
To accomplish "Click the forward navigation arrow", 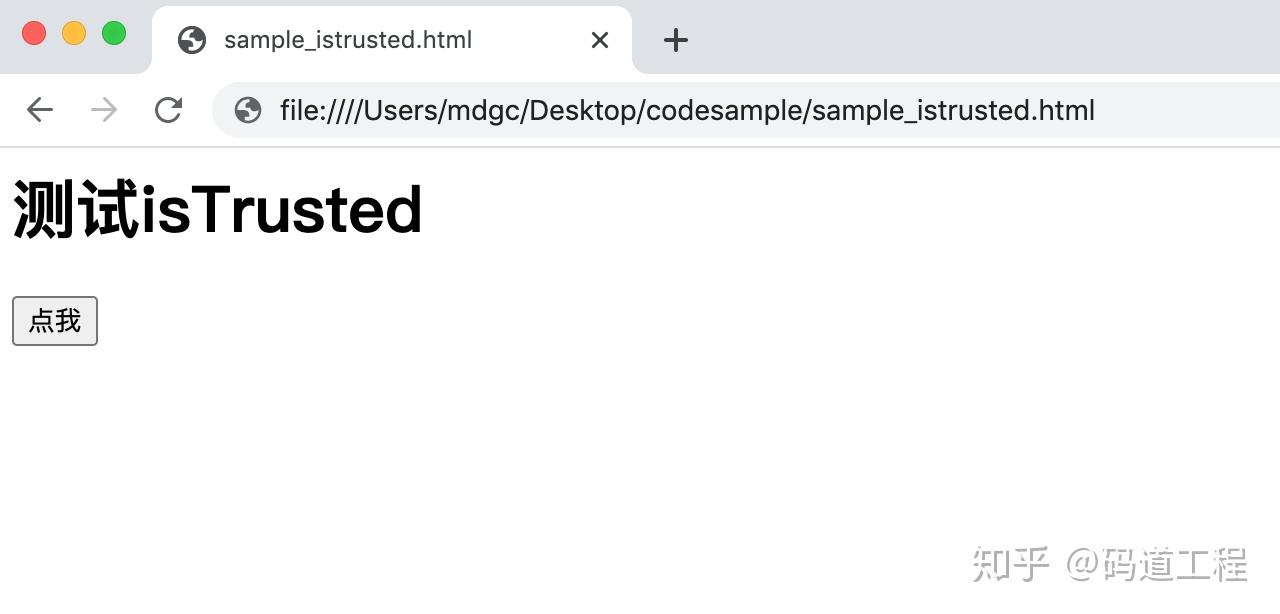I will pos(103,110).
